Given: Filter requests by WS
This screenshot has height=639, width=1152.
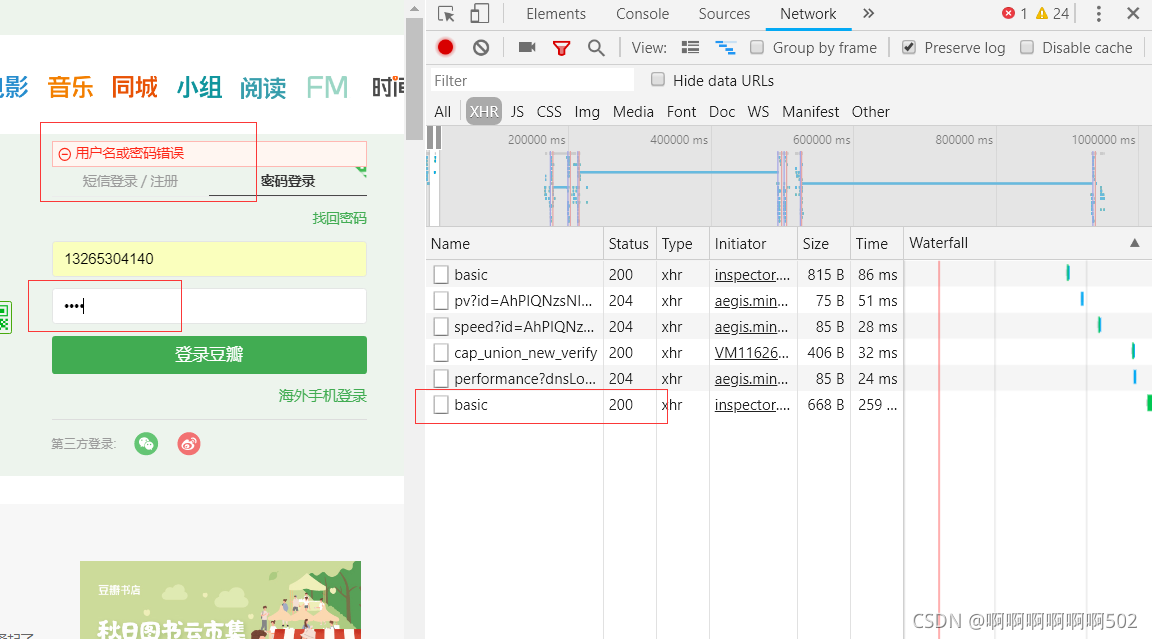Looking at the screenshot, I should point(758,112).
